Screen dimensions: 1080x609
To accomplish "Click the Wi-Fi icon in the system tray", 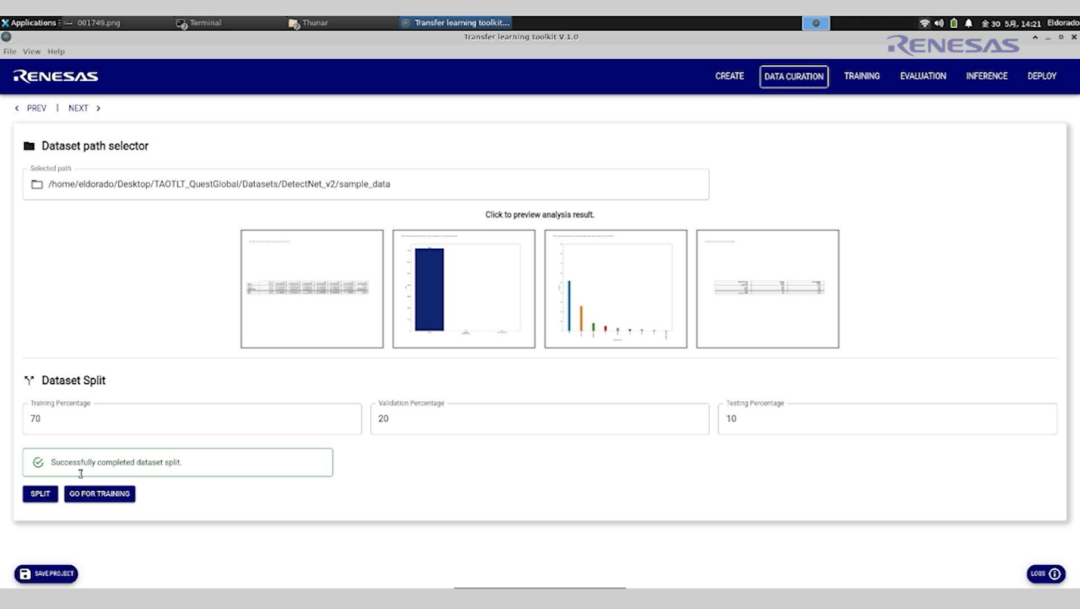I will [x=924, y=23].
